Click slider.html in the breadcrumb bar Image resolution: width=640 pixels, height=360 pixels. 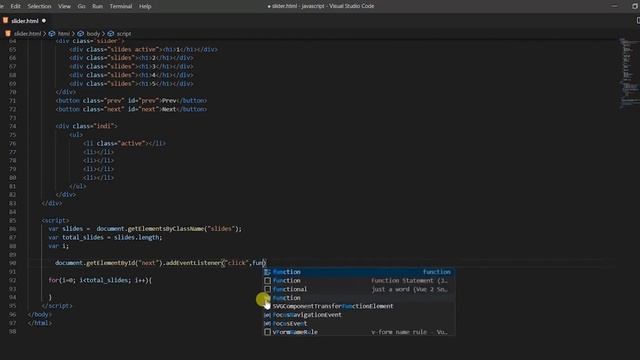(x=27, y=33)
